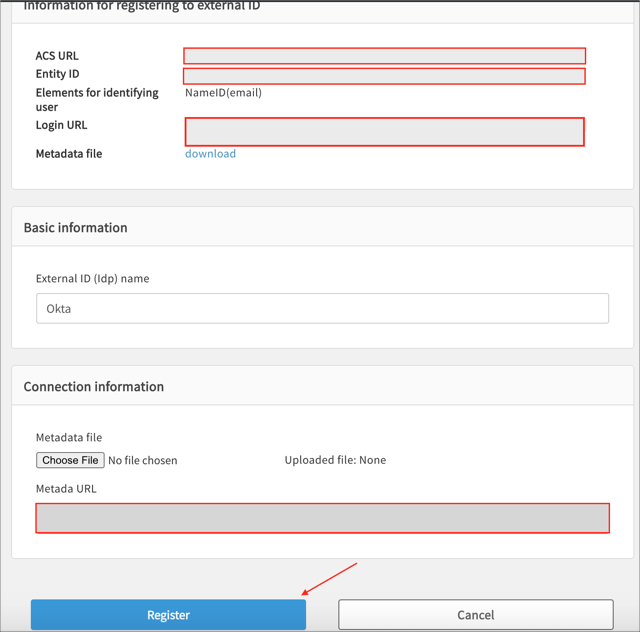Click the 'External ID (Idp) name' label
640x632 pixels.
92,278
